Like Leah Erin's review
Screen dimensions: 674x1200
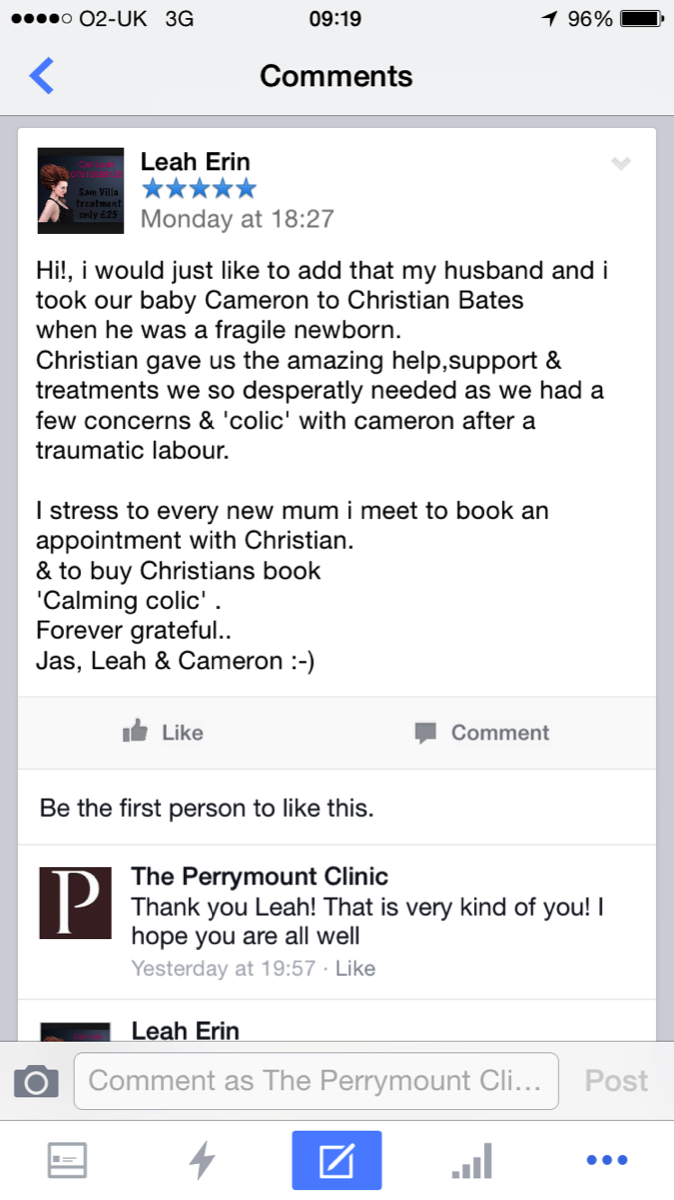pos(164,733)
